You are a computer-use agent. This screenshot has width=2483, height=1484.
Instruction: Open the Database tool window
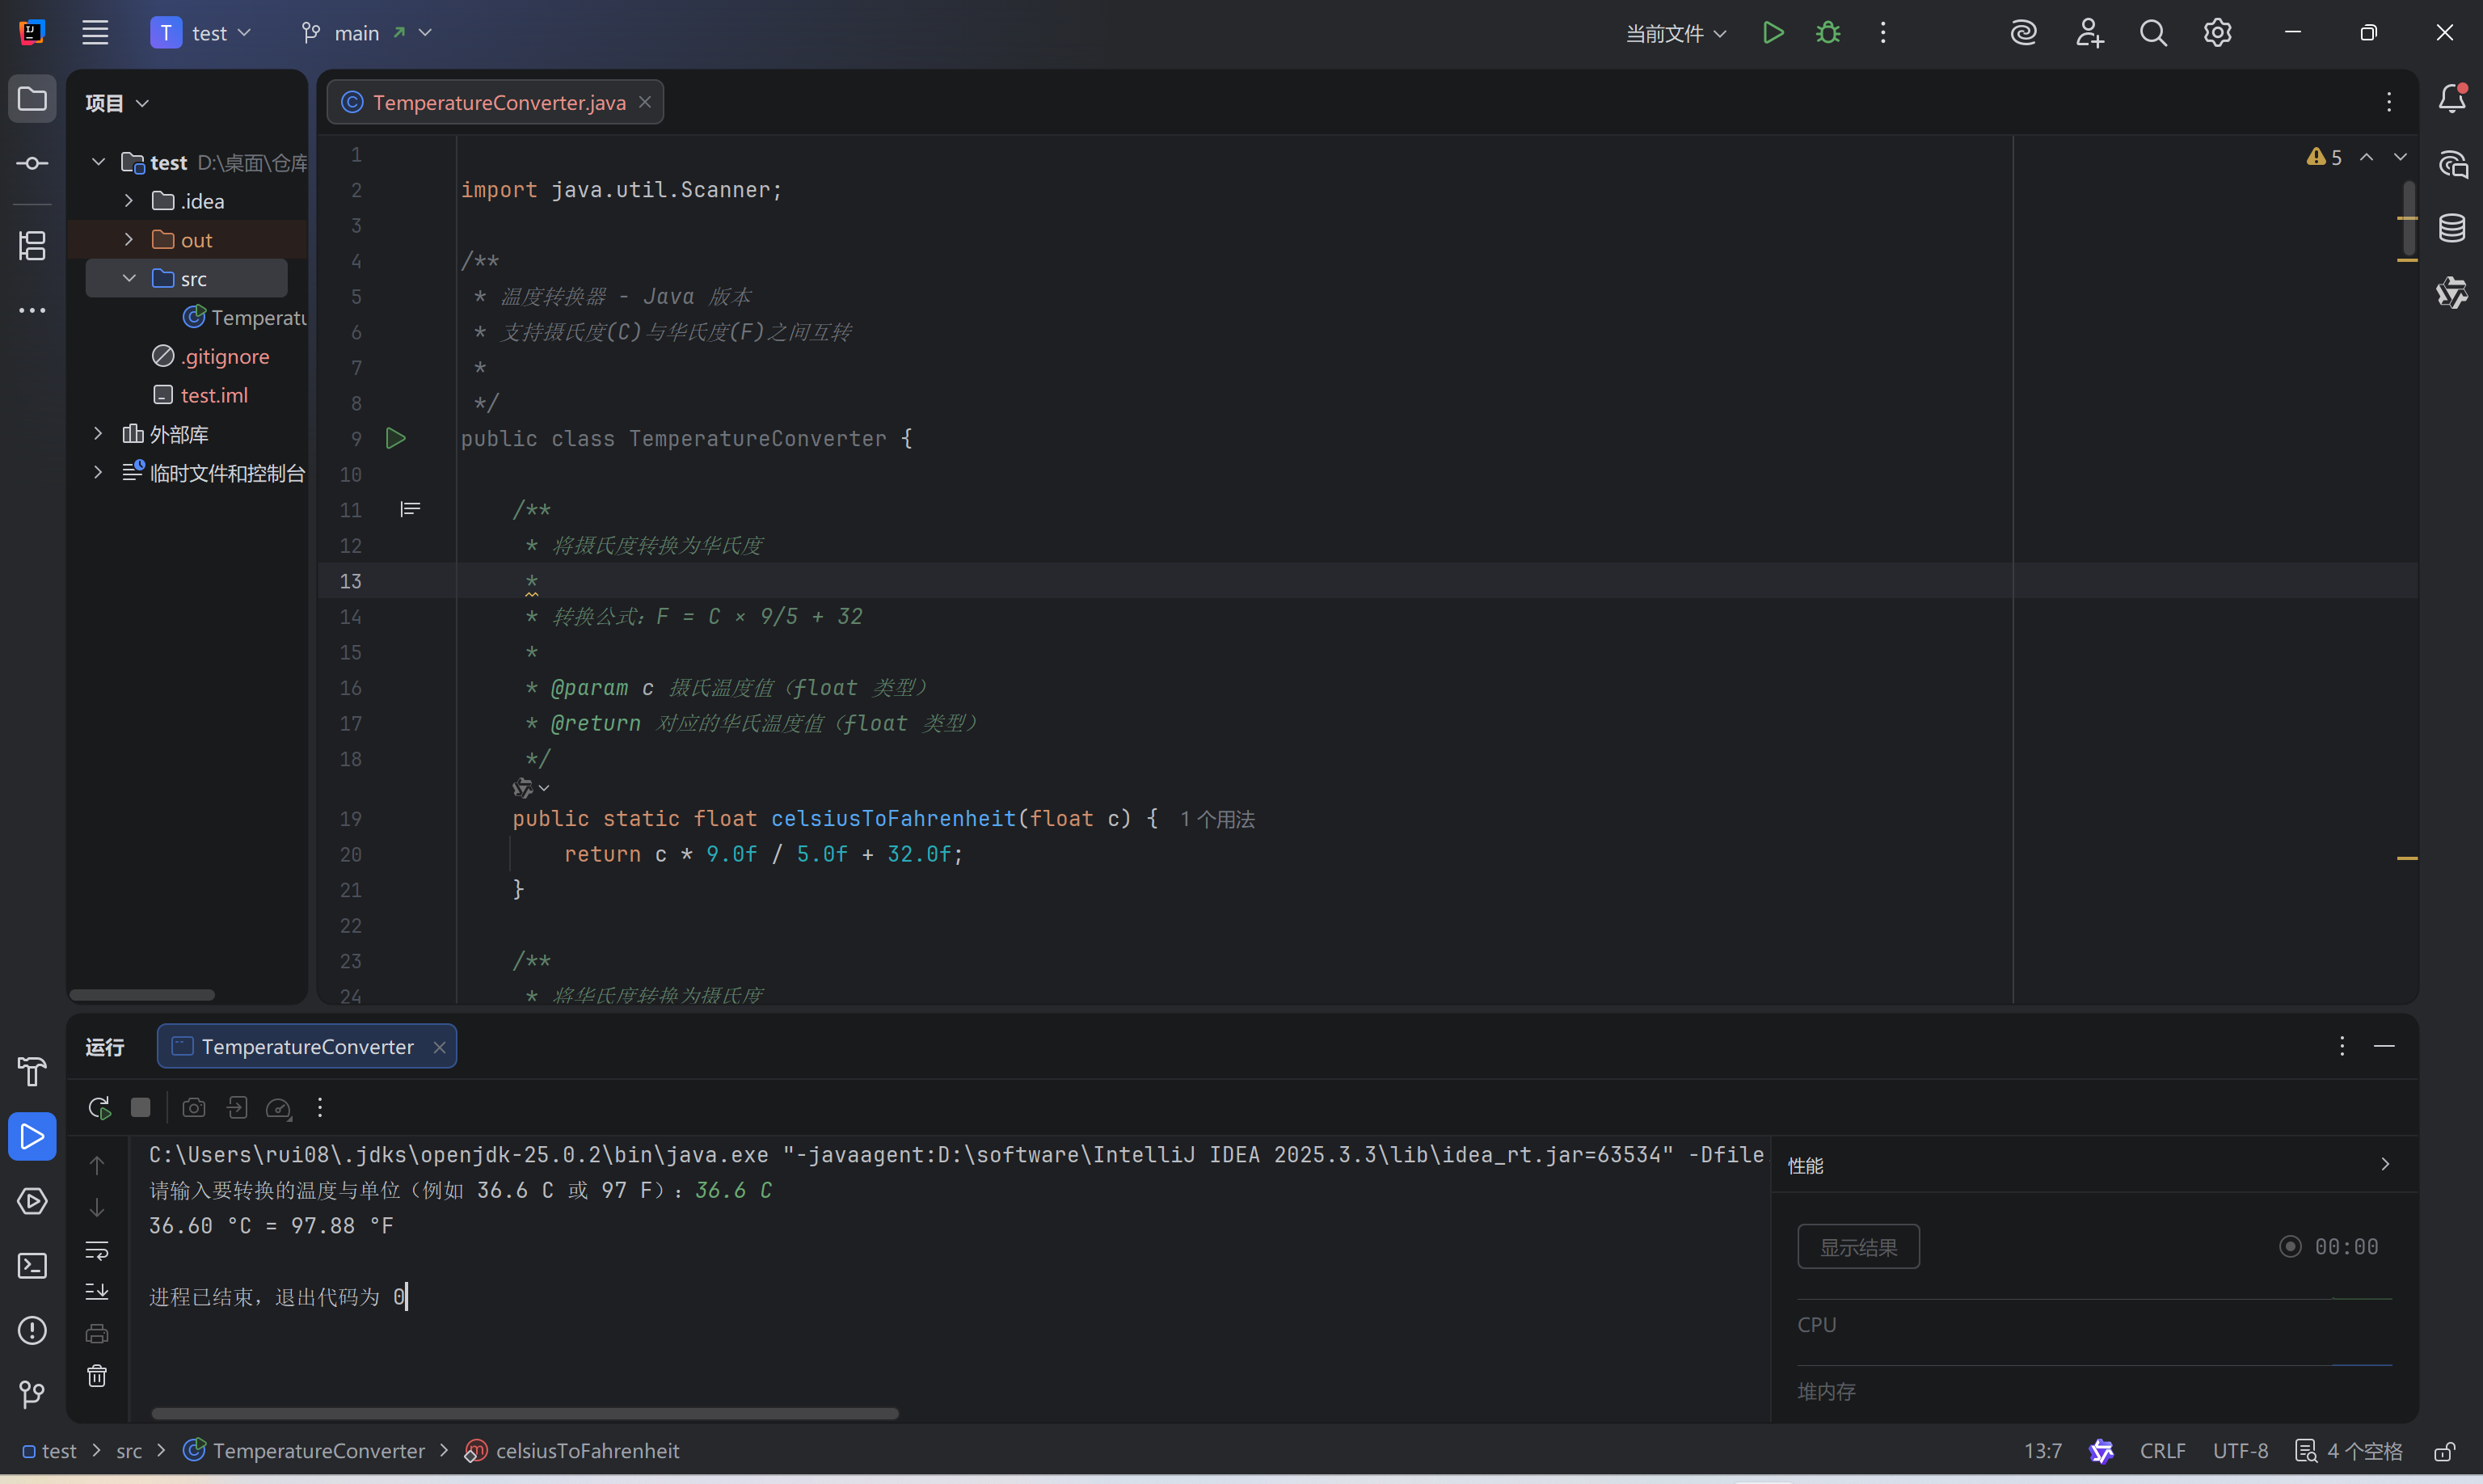coord(2452,228)
